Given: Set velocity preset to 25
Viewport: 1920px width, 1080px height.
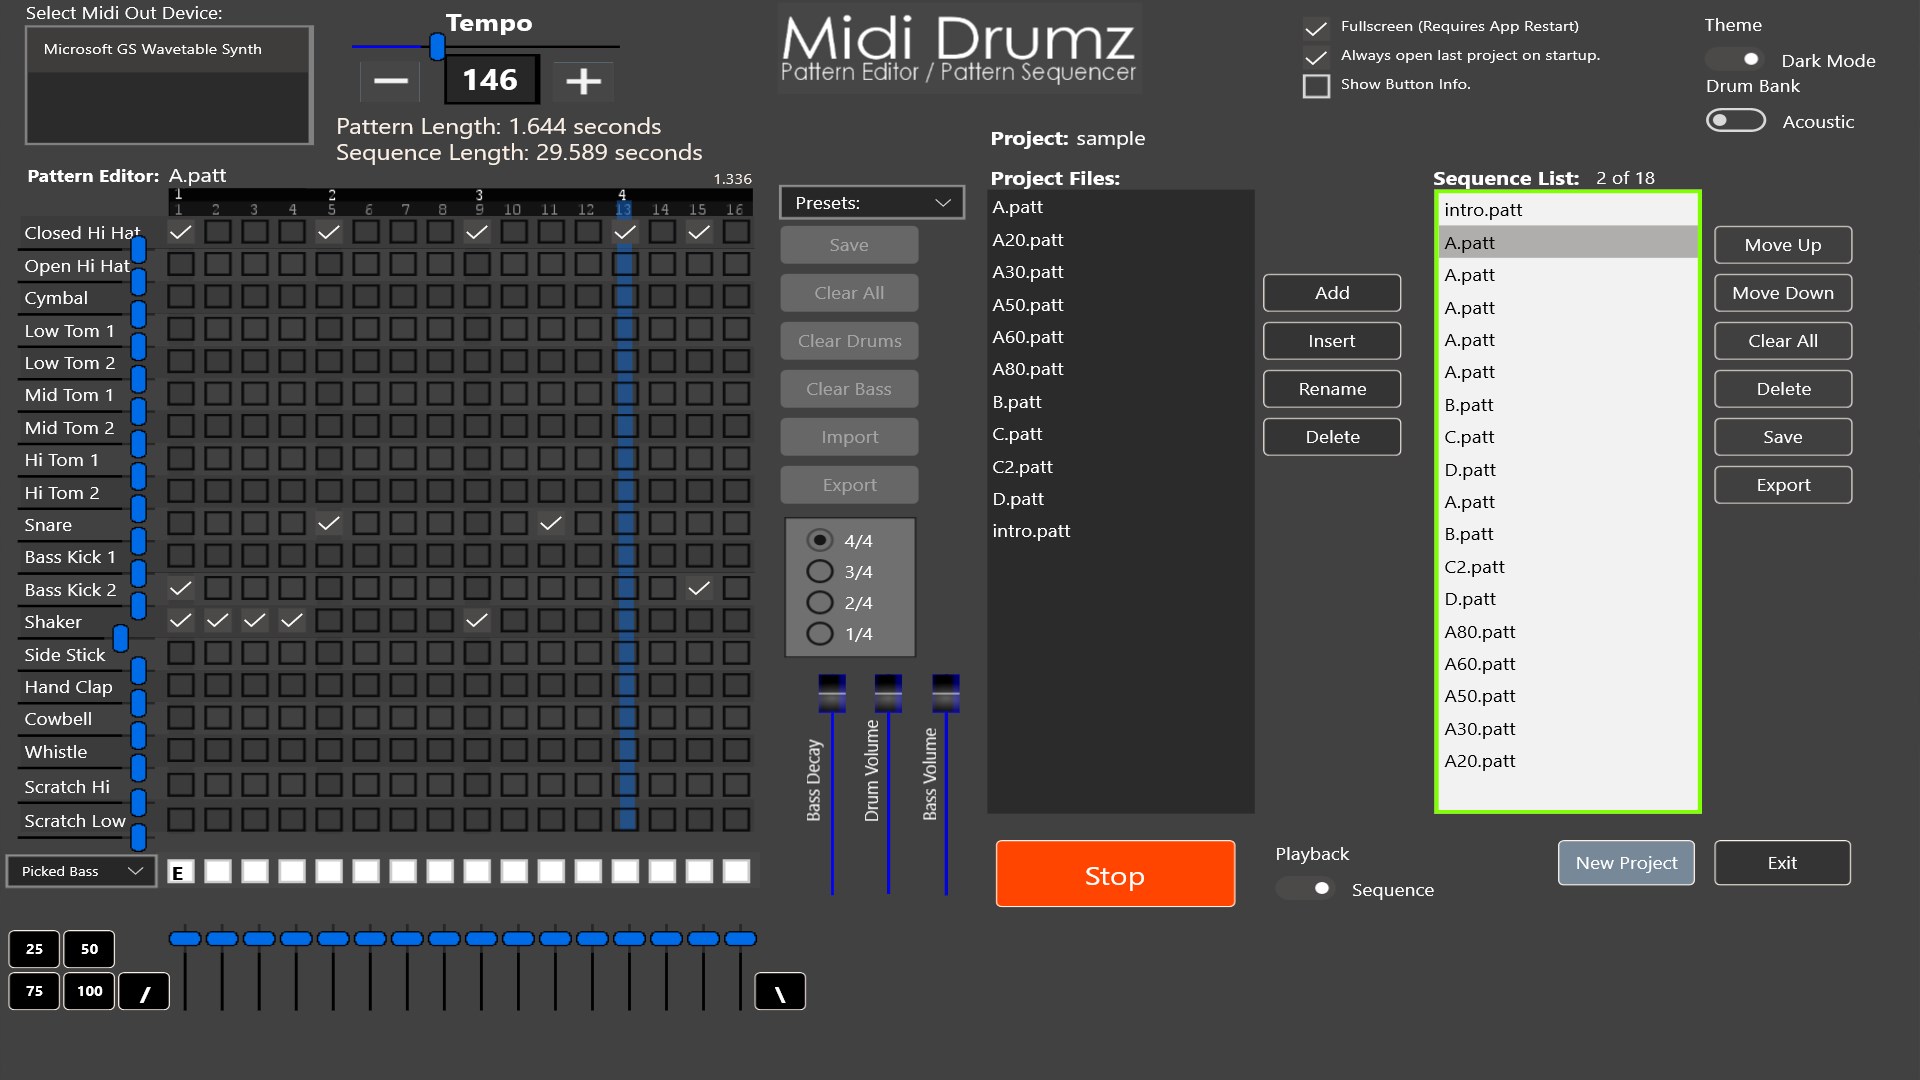Looking at the screenshot, I should coord(34,949).
